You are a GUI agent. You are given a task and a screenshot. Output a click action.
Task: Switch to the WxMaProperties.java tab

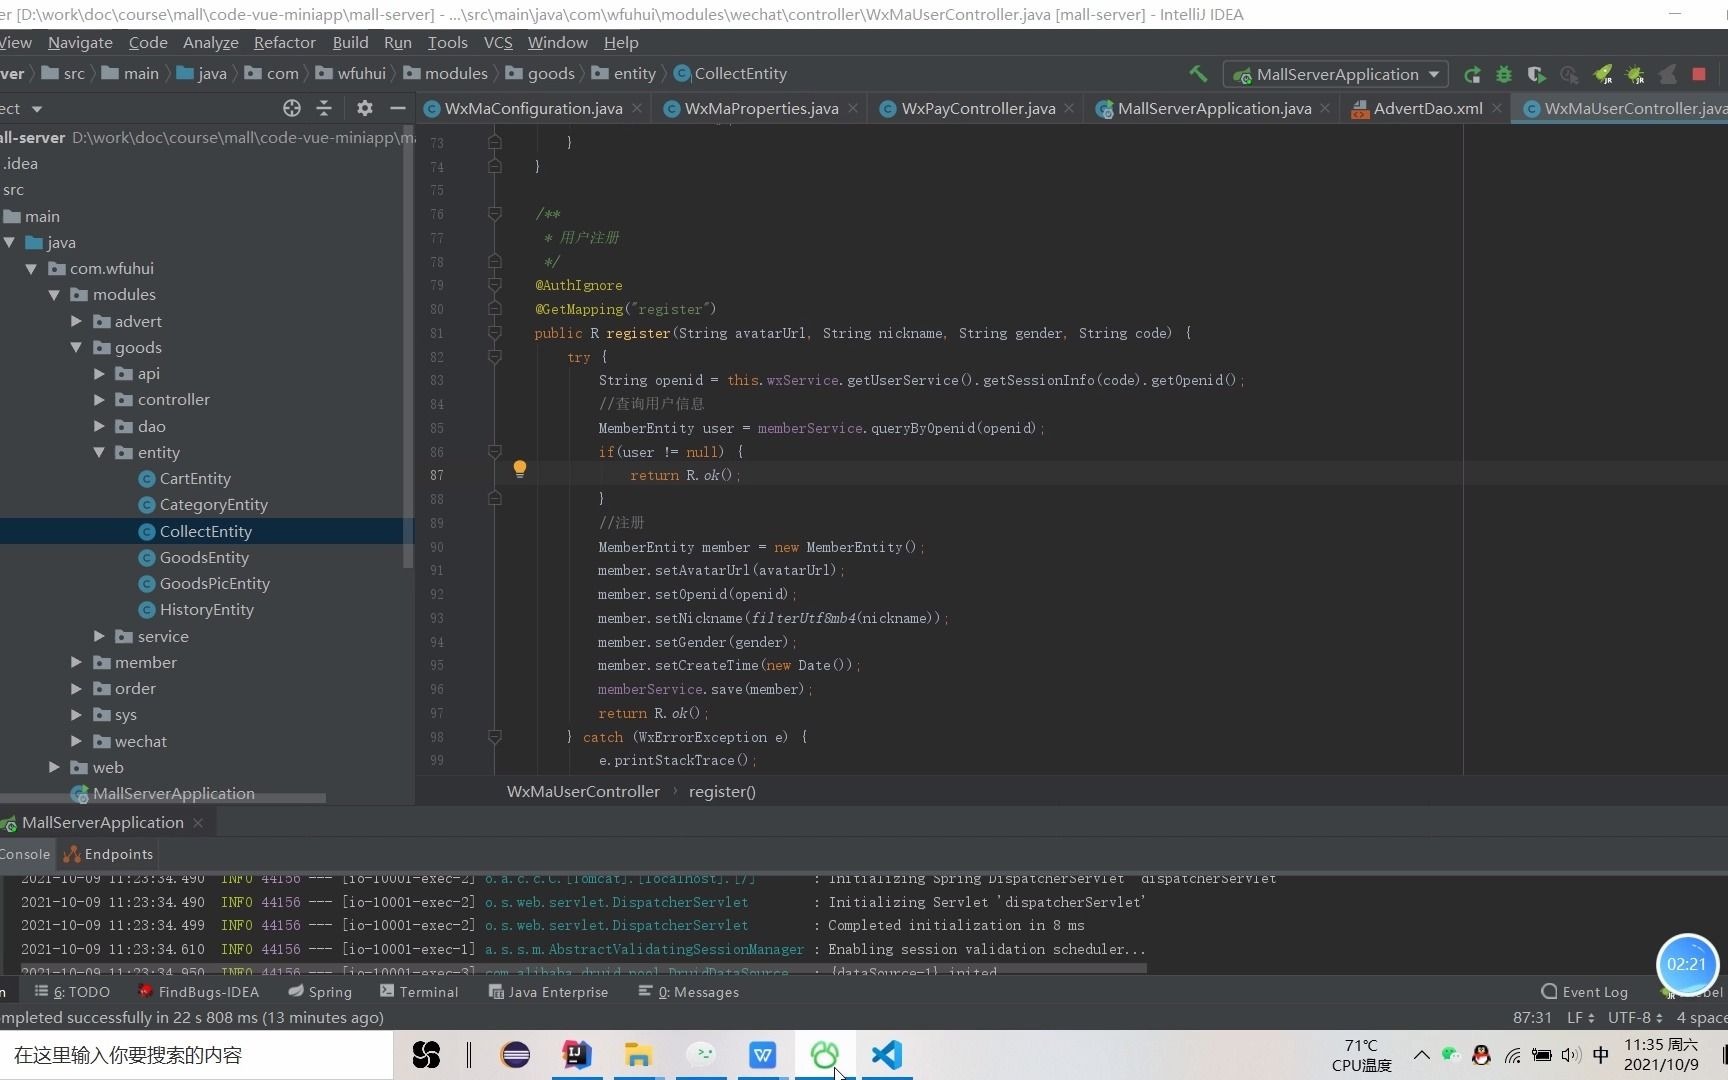[x=760, y=108]
